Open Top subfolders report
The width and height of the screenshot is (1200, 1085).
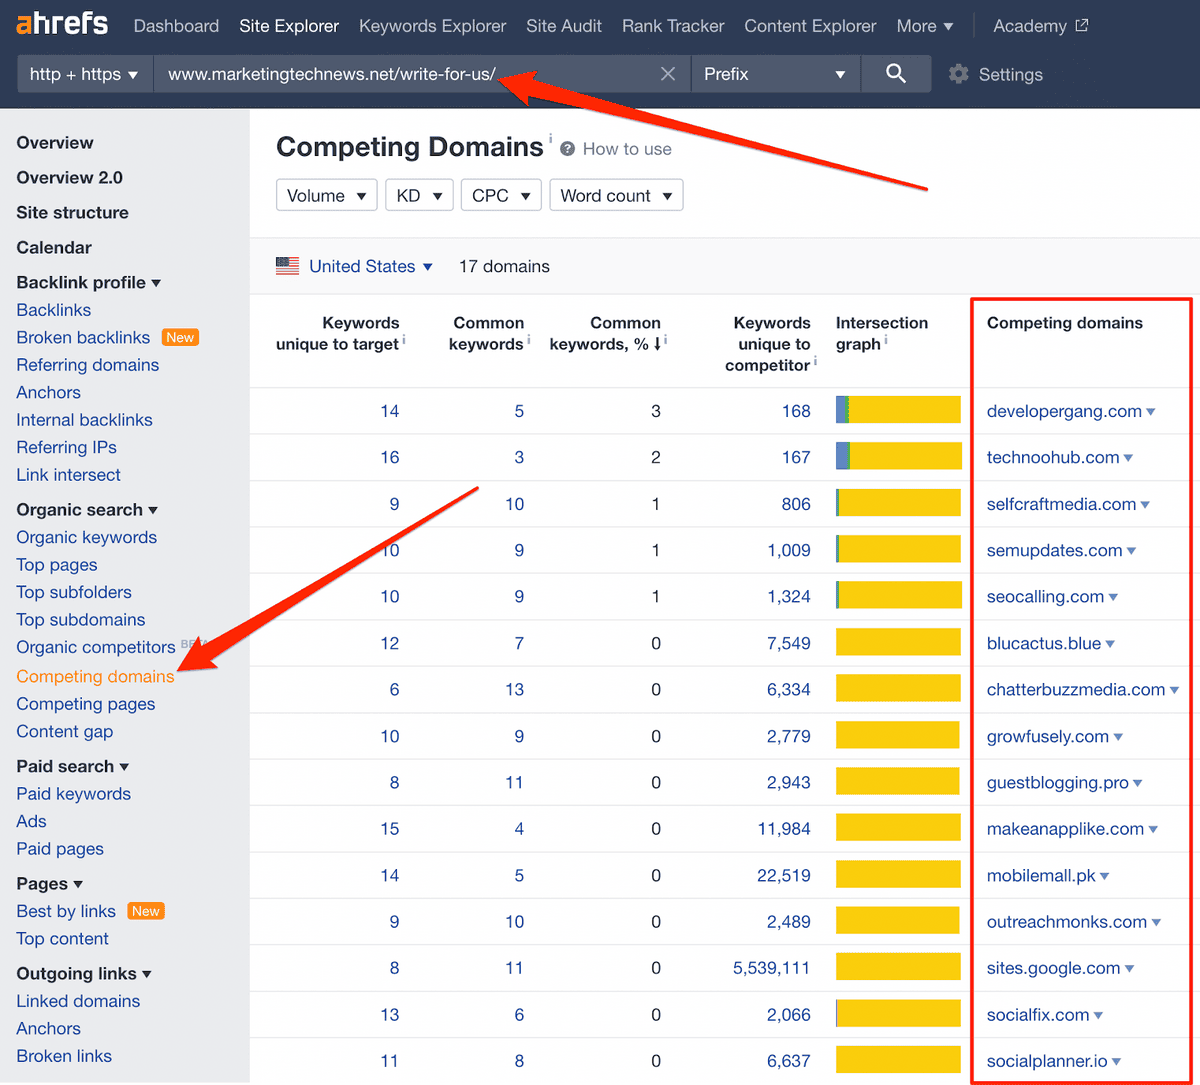coord(74,593)
